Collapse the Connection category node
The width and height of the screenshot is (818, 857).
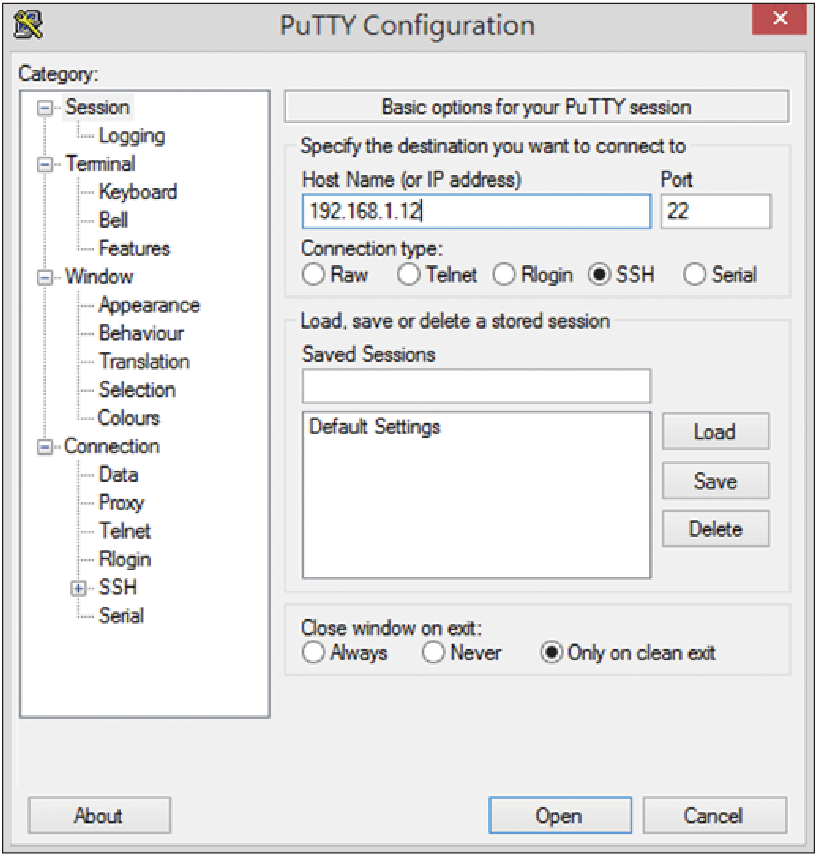tap(45, 447)
